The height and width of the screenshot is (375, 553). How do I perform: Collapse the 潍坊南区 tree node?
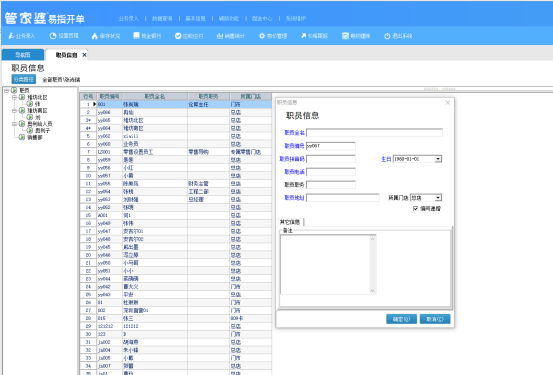[14, 111]
